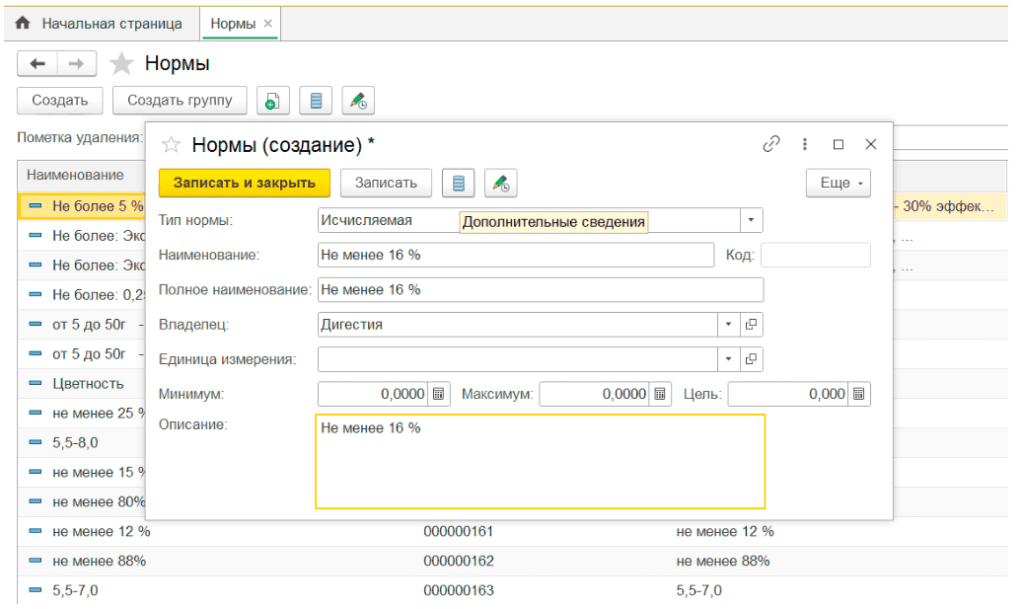Viewport: 1024px width, 609px height.
Task: Click the Home icon on Начальная страница tab
Action: click(23, 22)
